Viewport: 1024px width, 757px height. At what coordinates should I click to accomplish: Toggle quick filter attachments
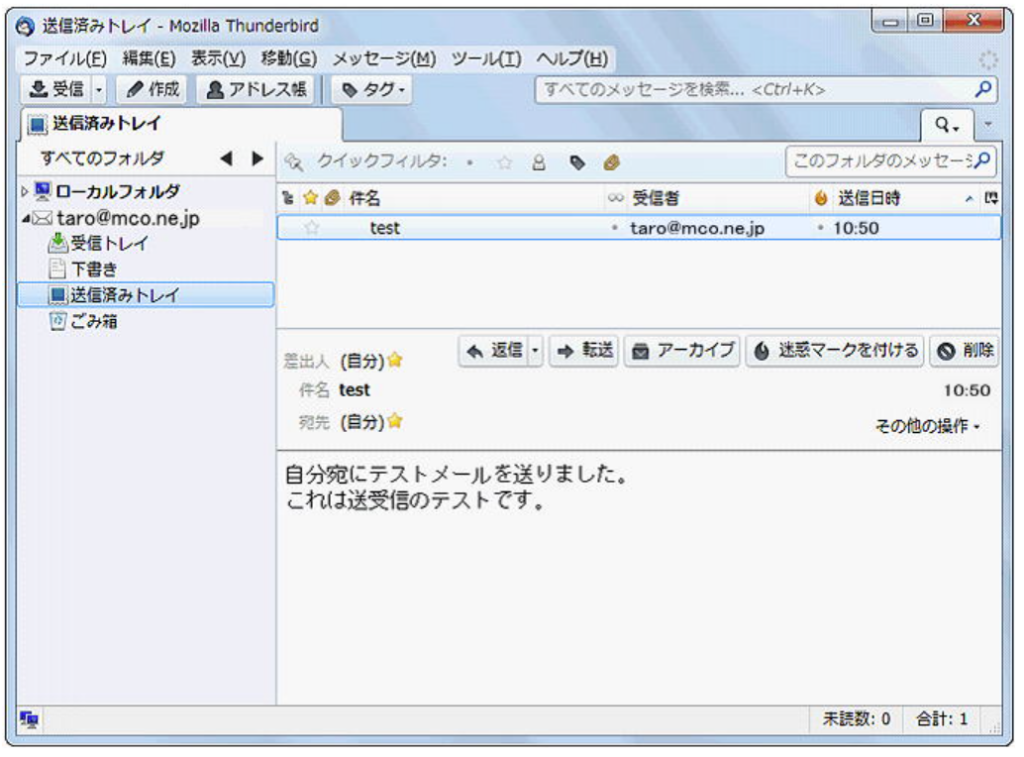(611, 163)
